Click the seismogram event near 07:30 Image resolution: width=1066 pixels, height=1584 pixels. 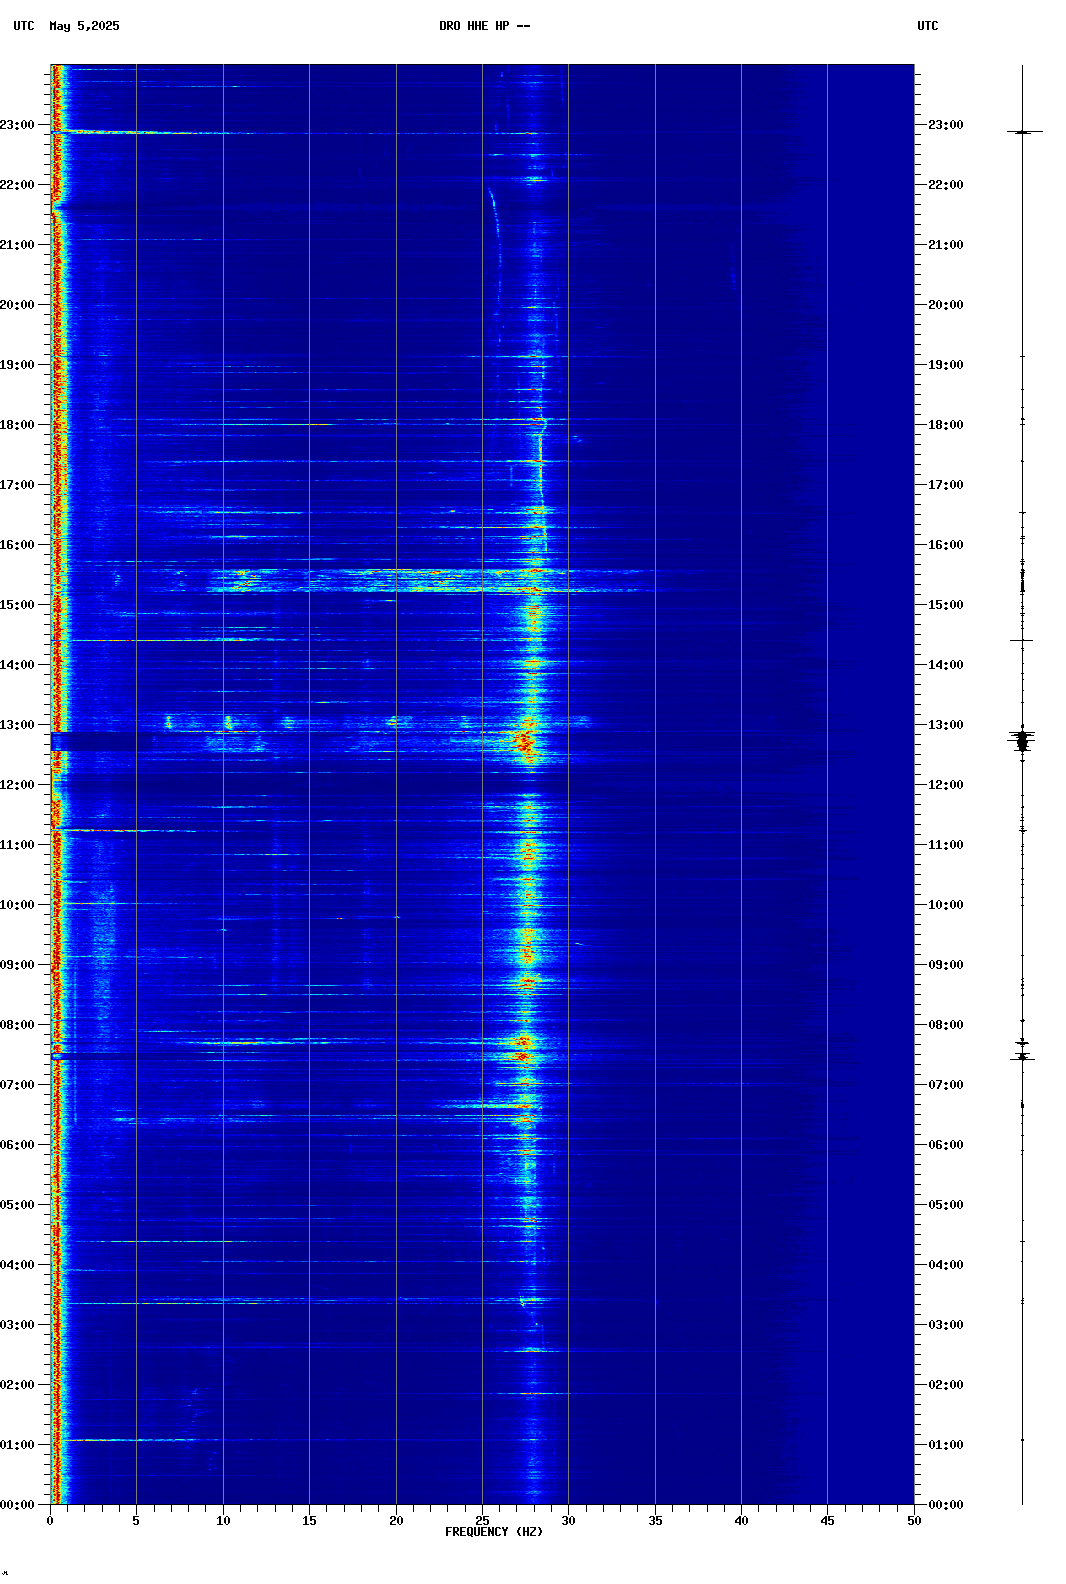[x=1022, y=1056]
